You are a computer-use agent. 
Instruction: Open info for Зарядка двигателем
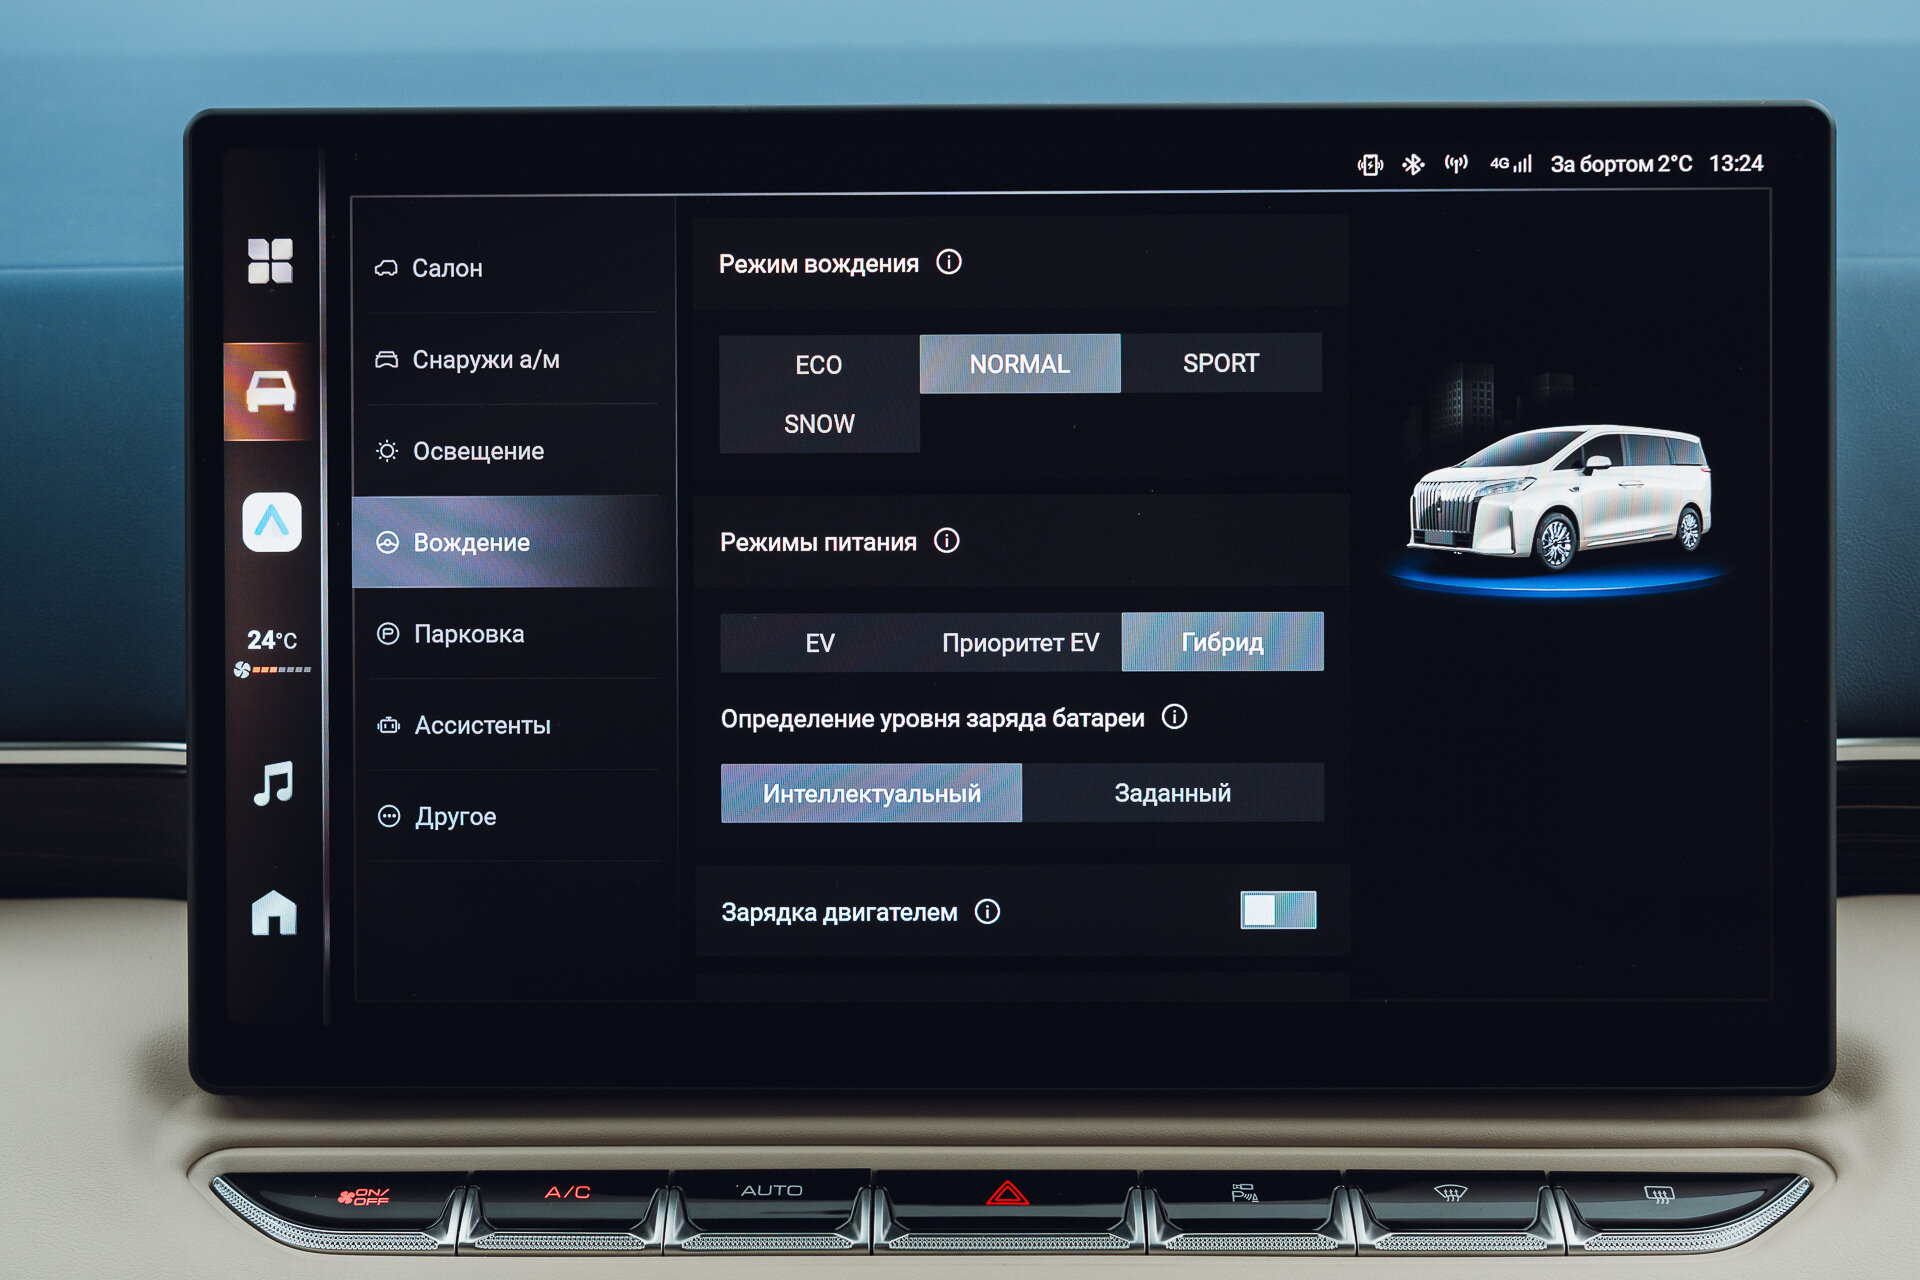(x=987, y=911)
